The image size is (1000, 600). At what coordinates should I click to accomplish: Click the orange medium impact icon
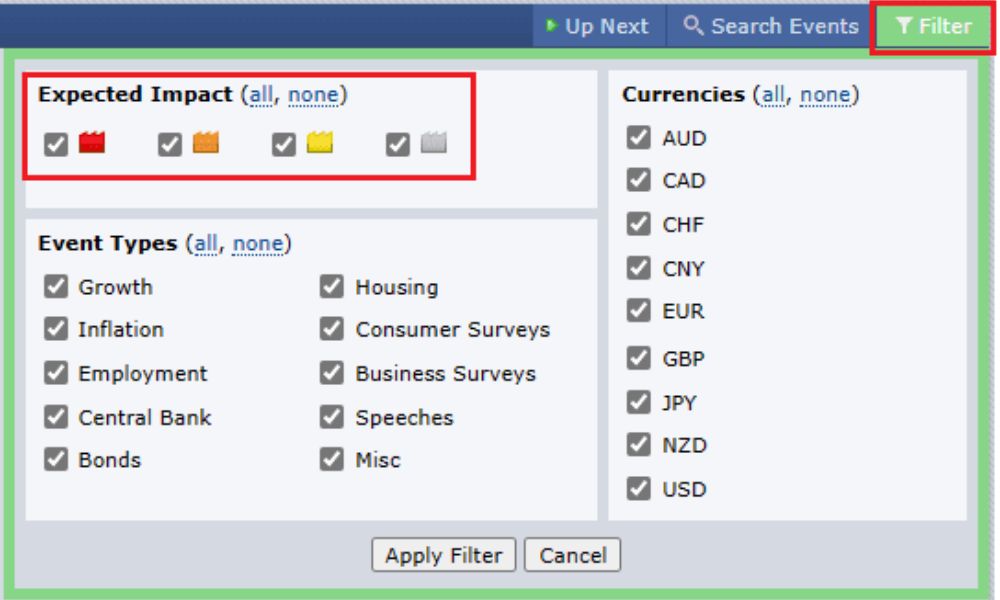click(x=206, y=143)
